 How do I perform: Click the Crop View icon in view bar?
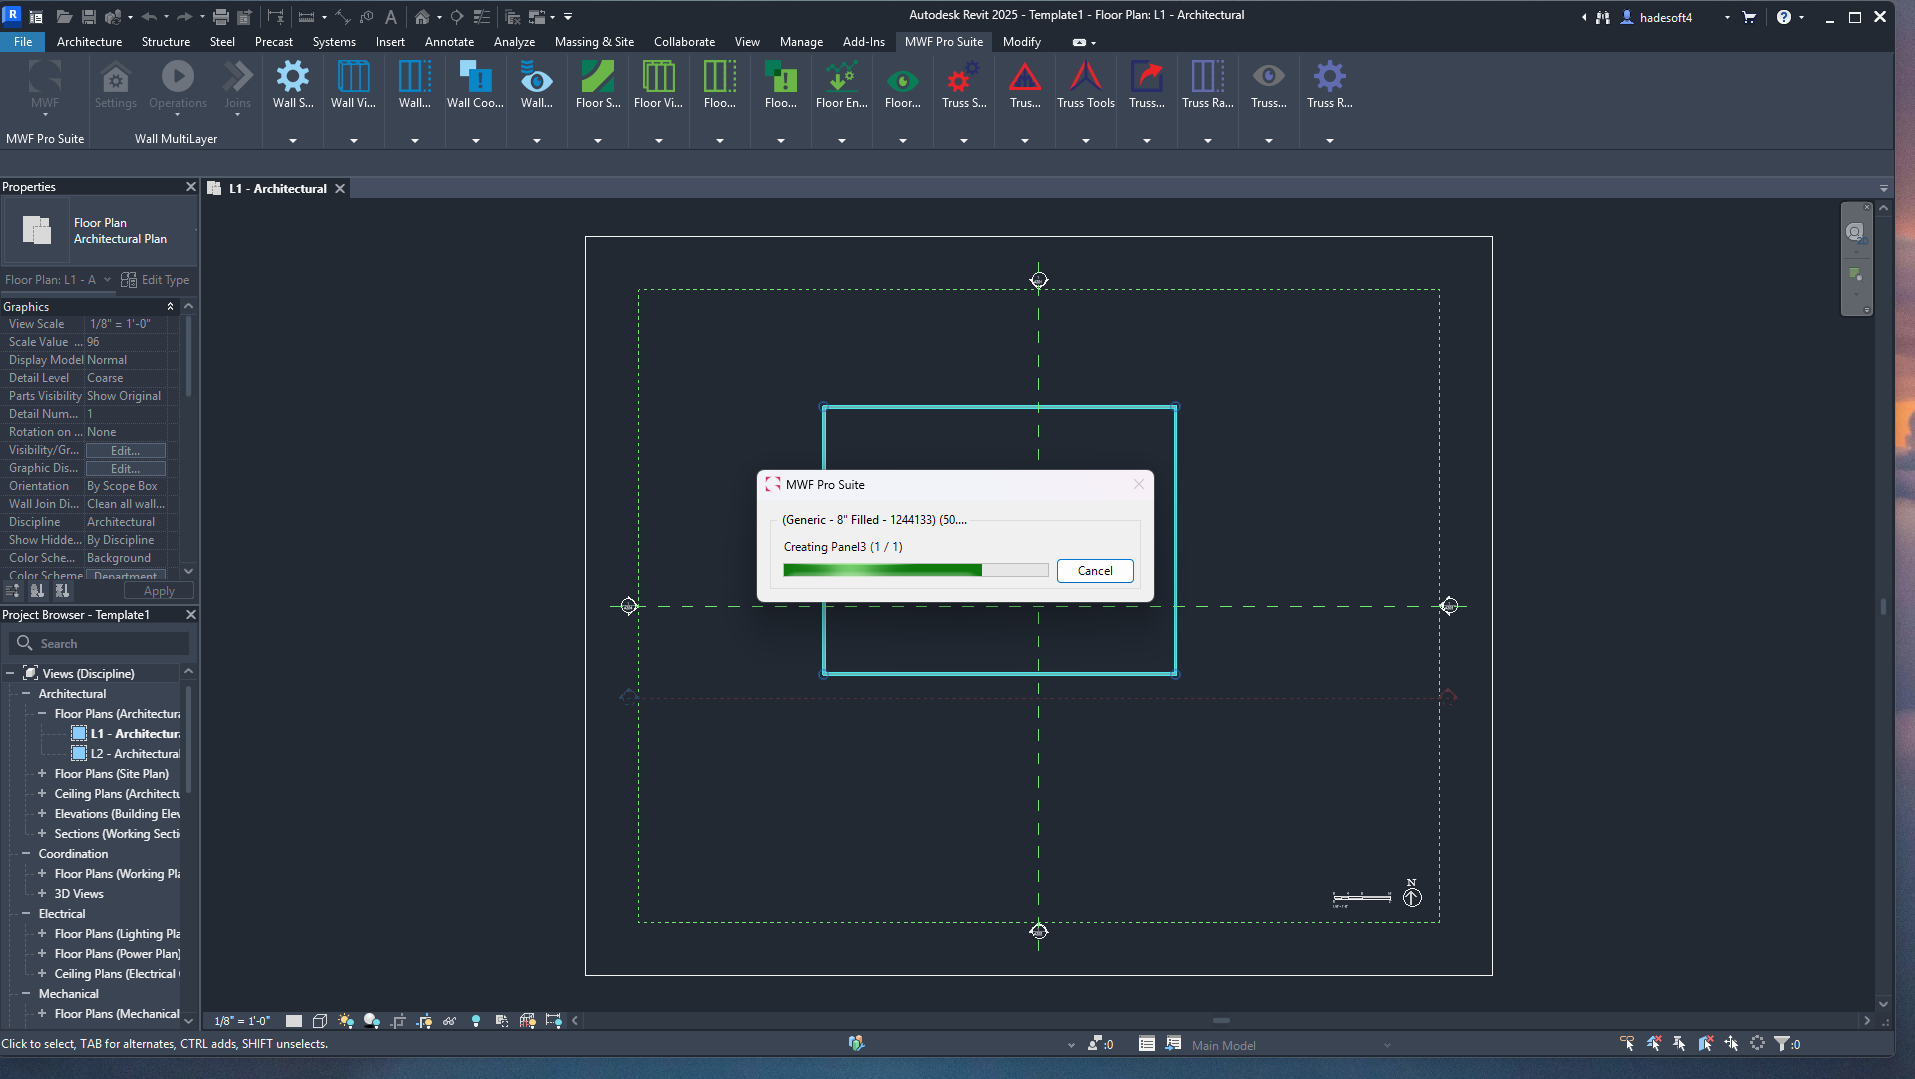398,1021
